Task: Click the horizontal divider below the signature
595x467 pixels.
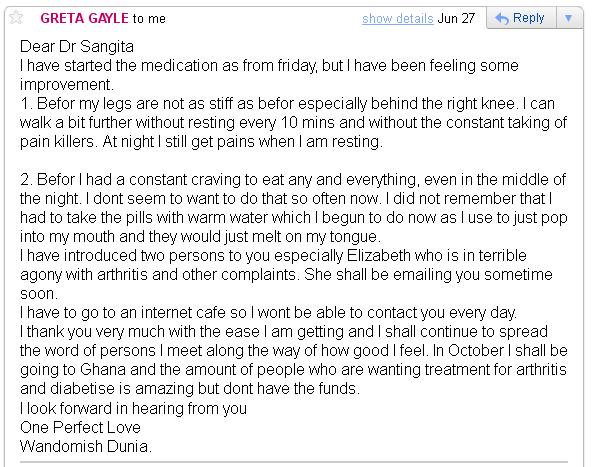Action: point(294,462)
